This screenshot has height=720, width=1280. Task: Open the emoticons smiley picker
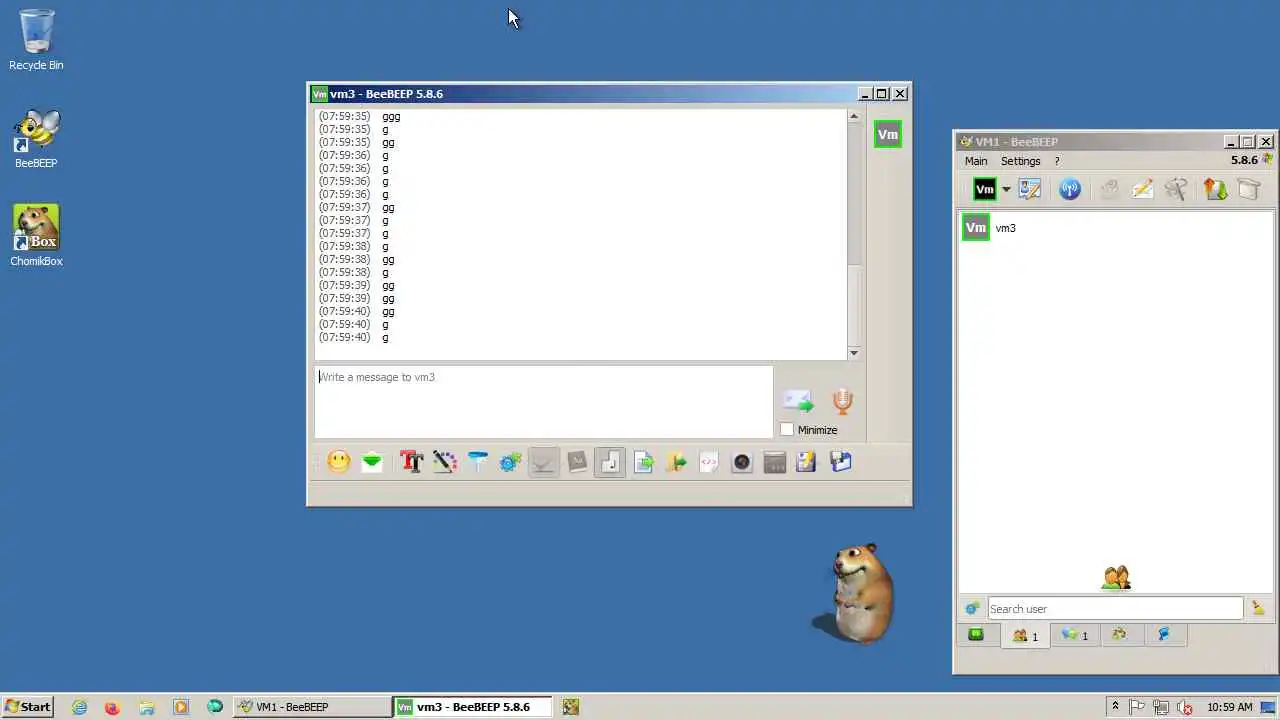[x=339, y=462]
